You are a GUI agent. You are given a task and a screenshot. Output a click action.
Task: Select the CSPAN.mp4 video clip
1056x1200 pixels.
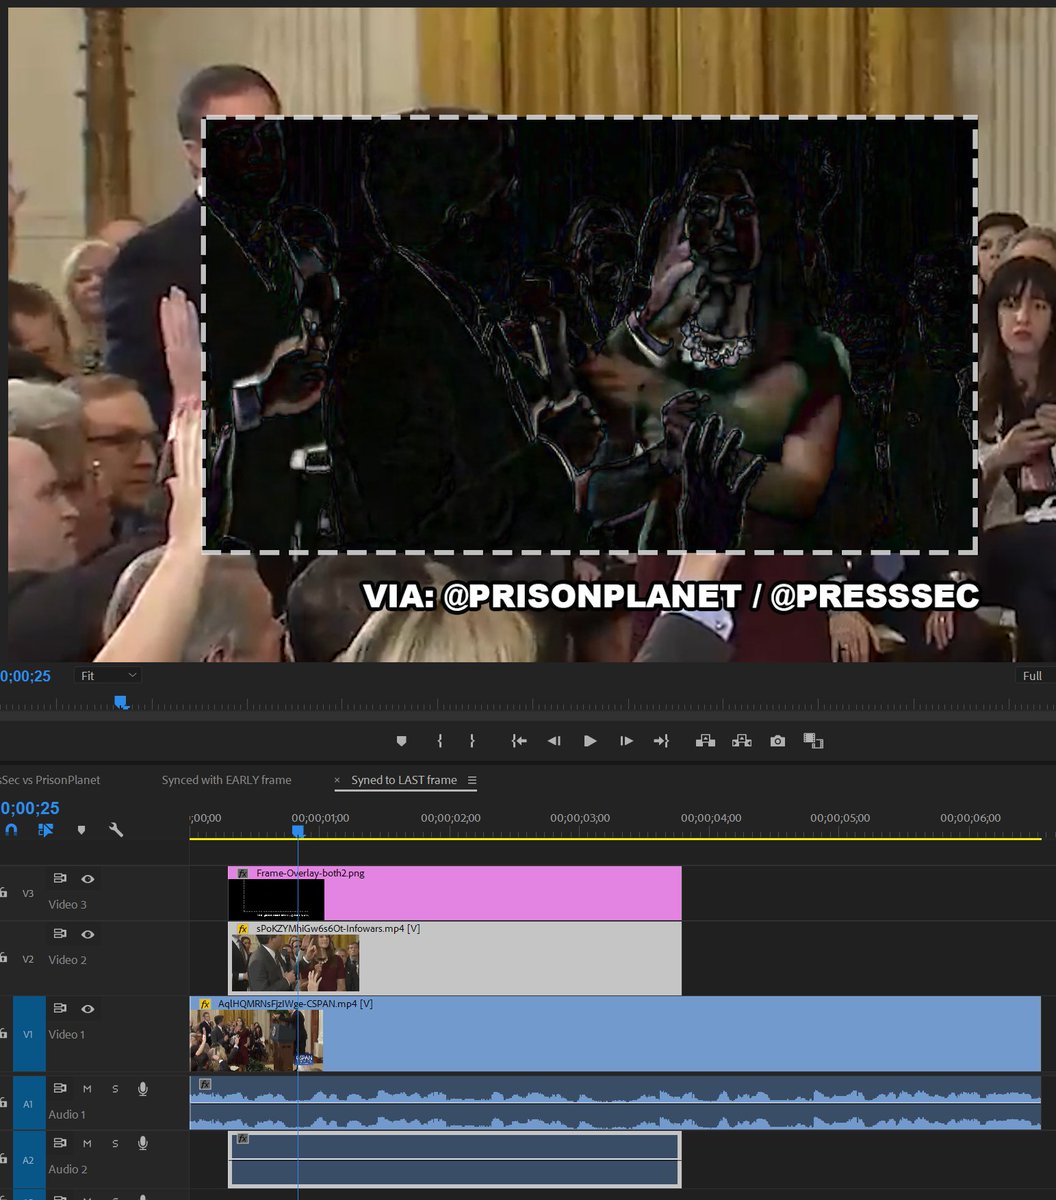(x=616, y=1034)
